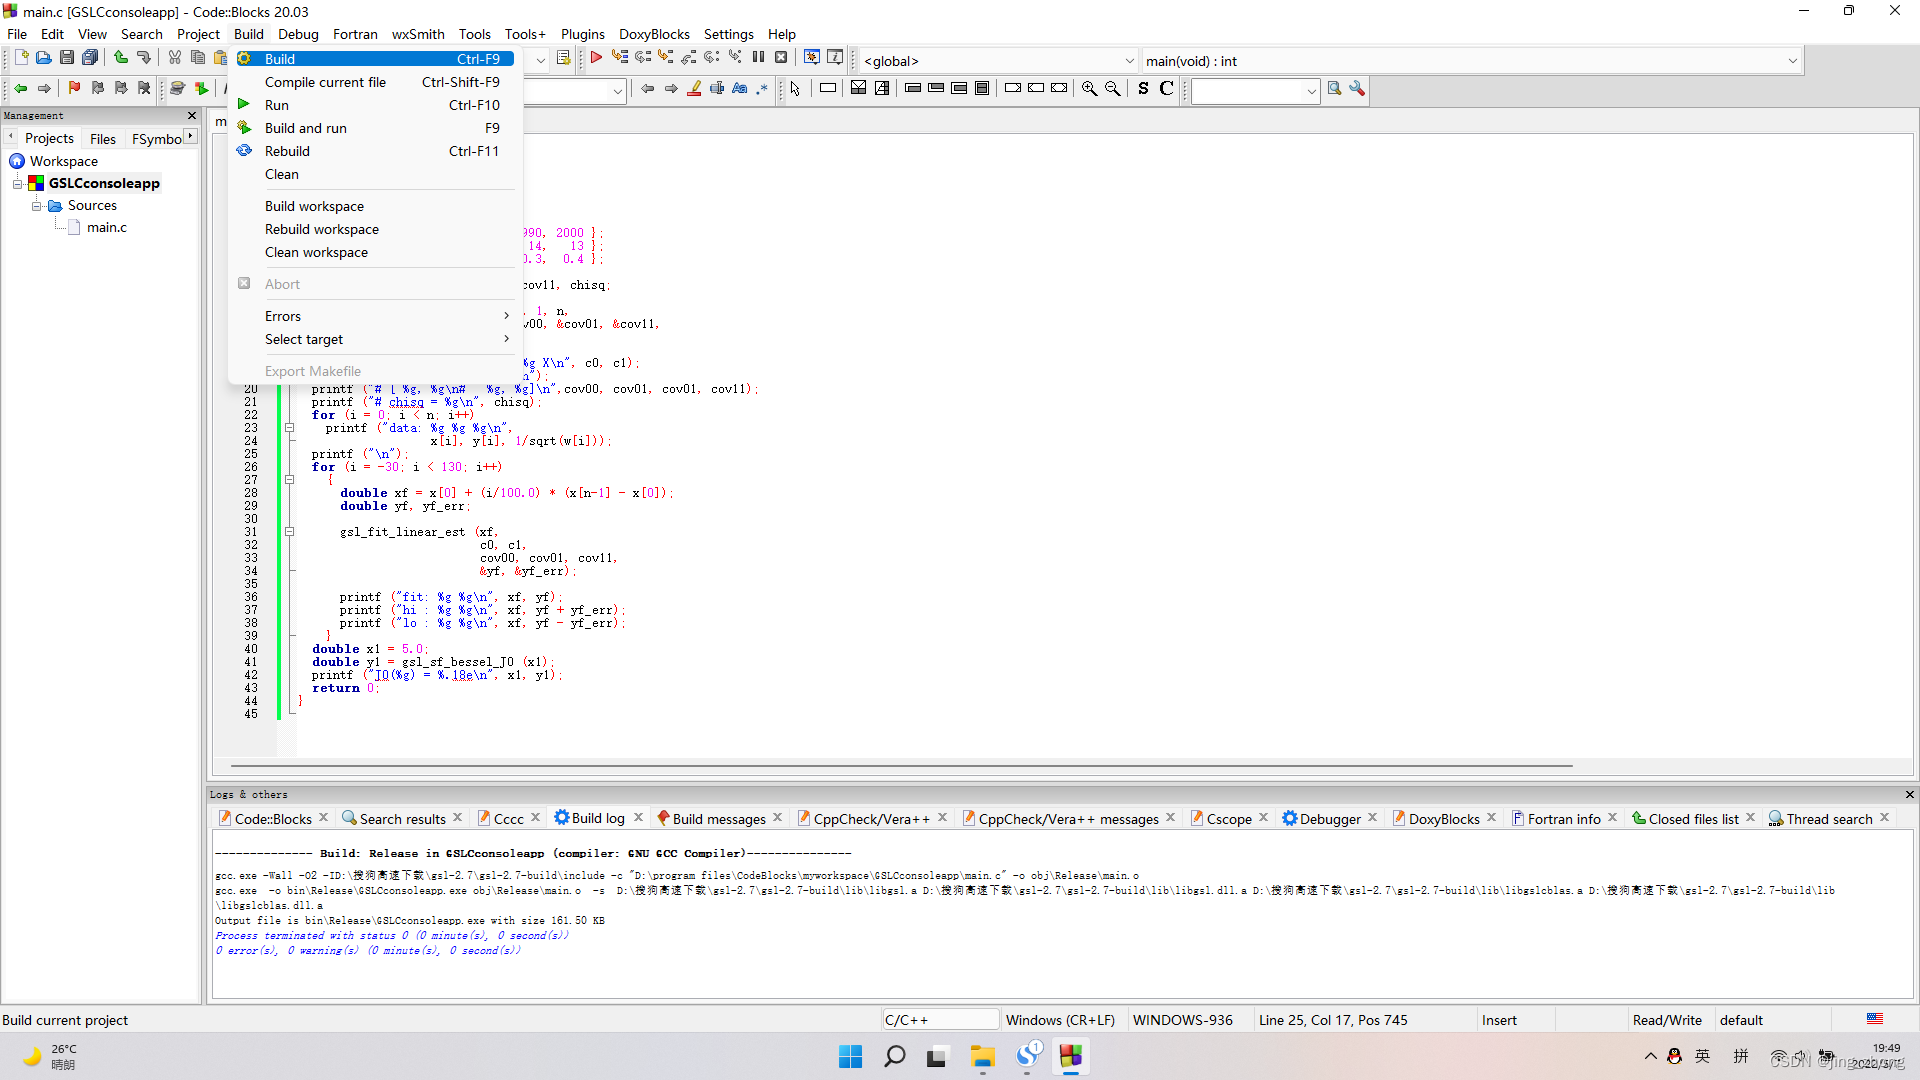Choose Build from the Build menu
Viewport: 1920px width, 1080px height.
point(374,59)
